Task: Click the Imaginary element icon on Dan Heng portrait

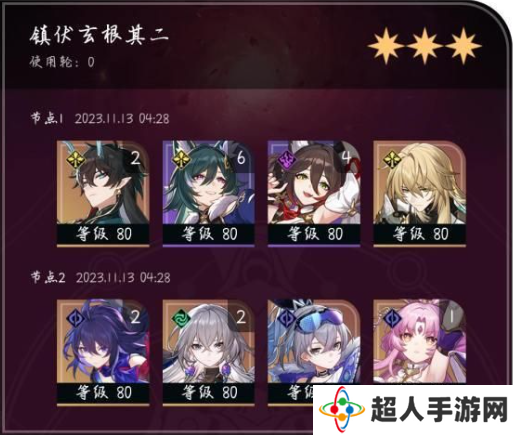Action: point(76,159)
